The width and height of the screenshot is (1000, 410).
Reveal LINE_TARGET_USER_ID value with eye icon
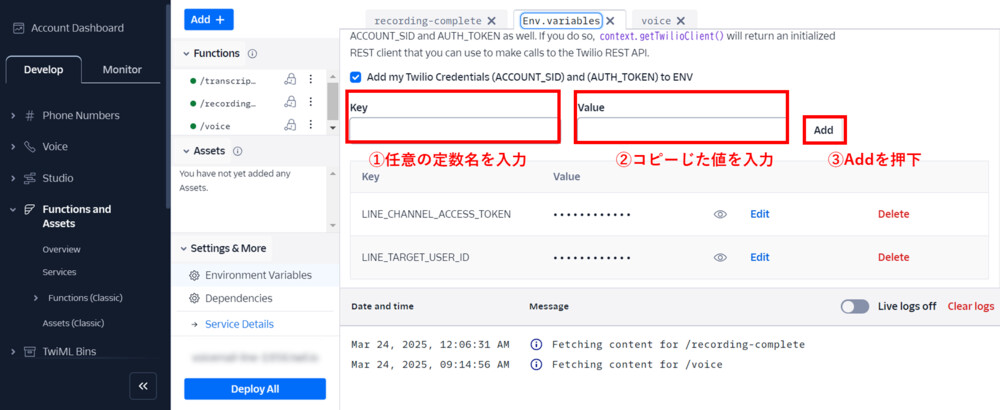(x=720, y=258)
